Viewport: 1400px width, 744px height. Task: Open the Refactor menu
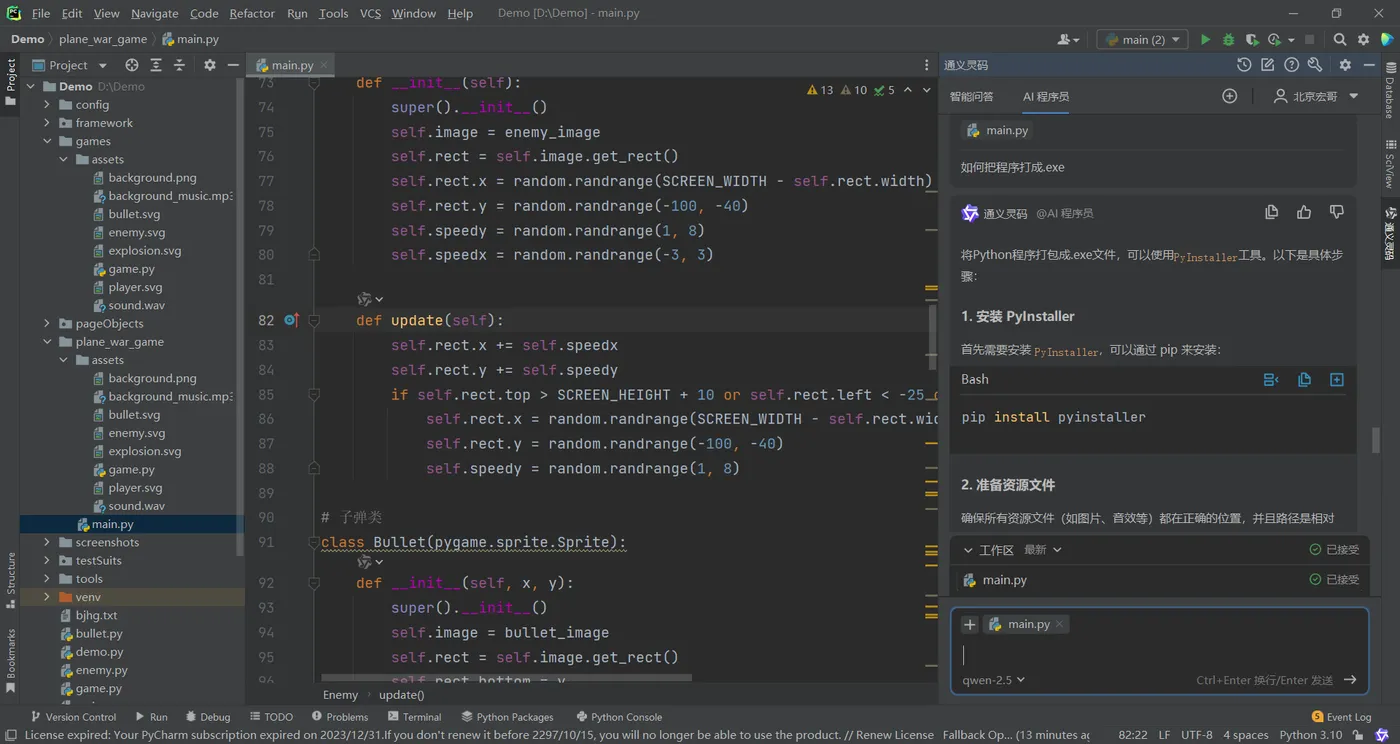point(252,13)
